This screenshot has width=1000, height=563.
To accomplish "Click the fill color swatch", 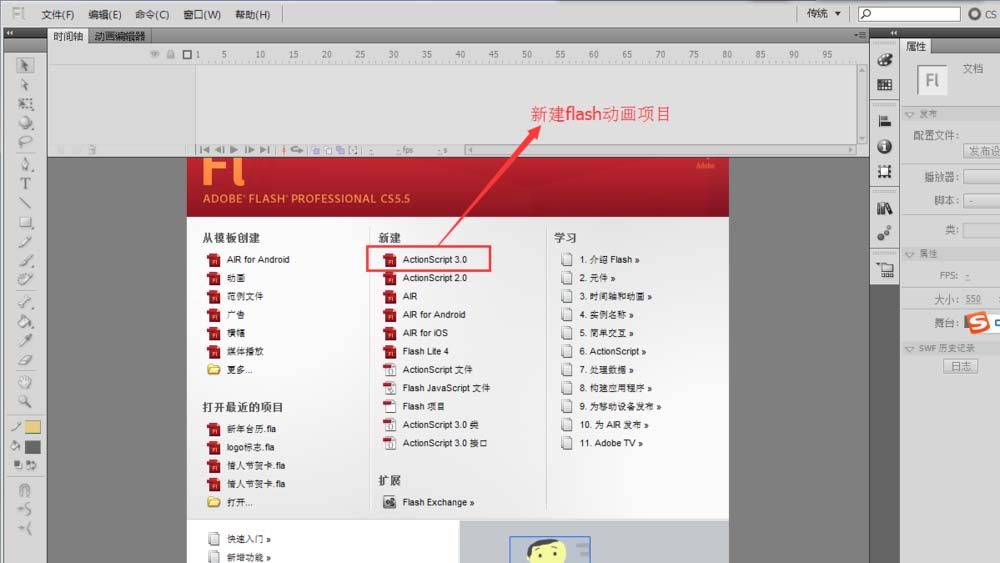I will (33, 447).
